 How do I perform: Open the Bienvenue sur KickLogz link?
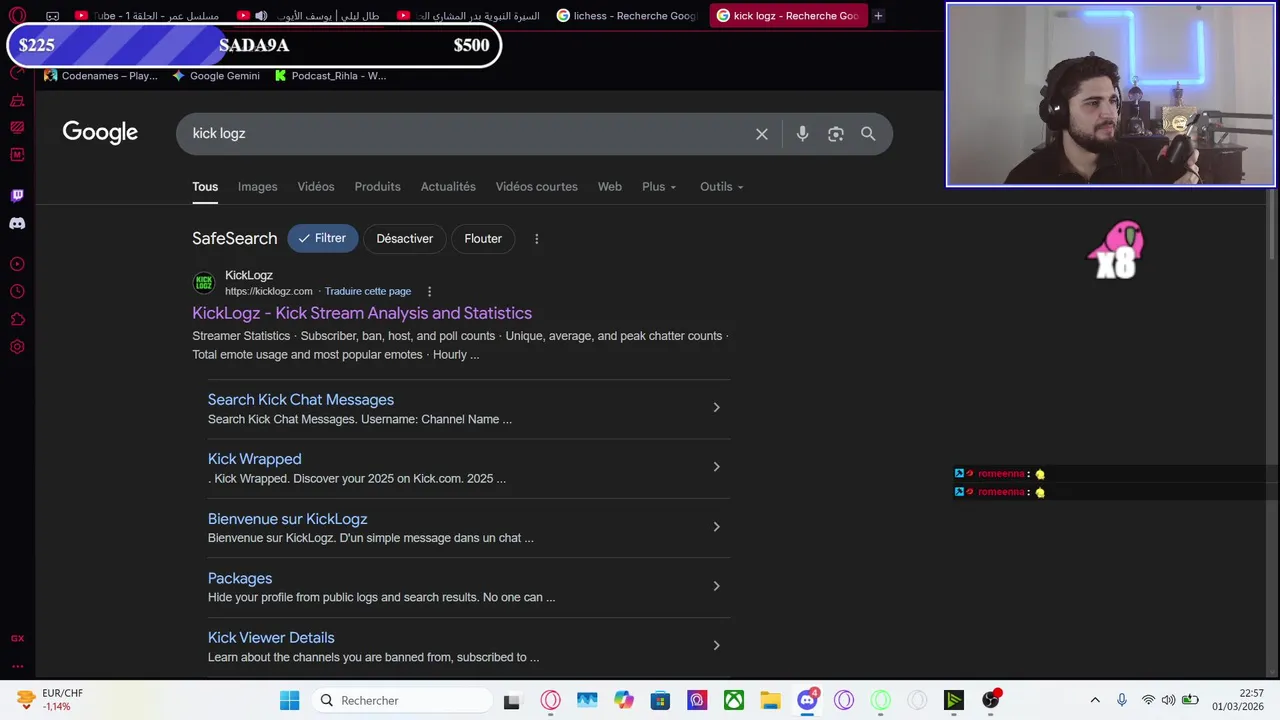click(288, 519)
